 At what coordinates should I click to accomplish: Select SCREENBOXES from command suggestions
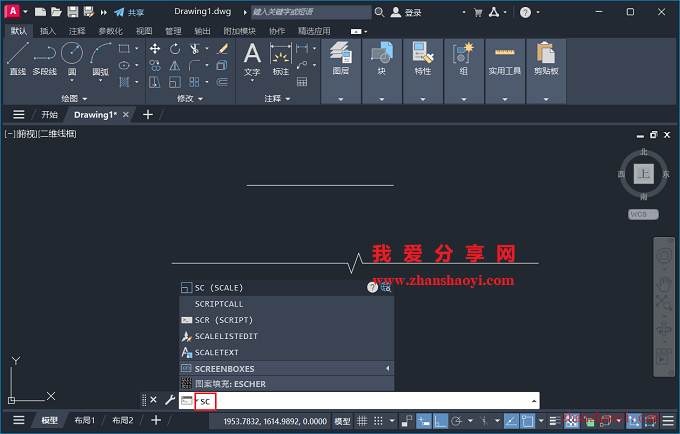(x=286, y=369)
